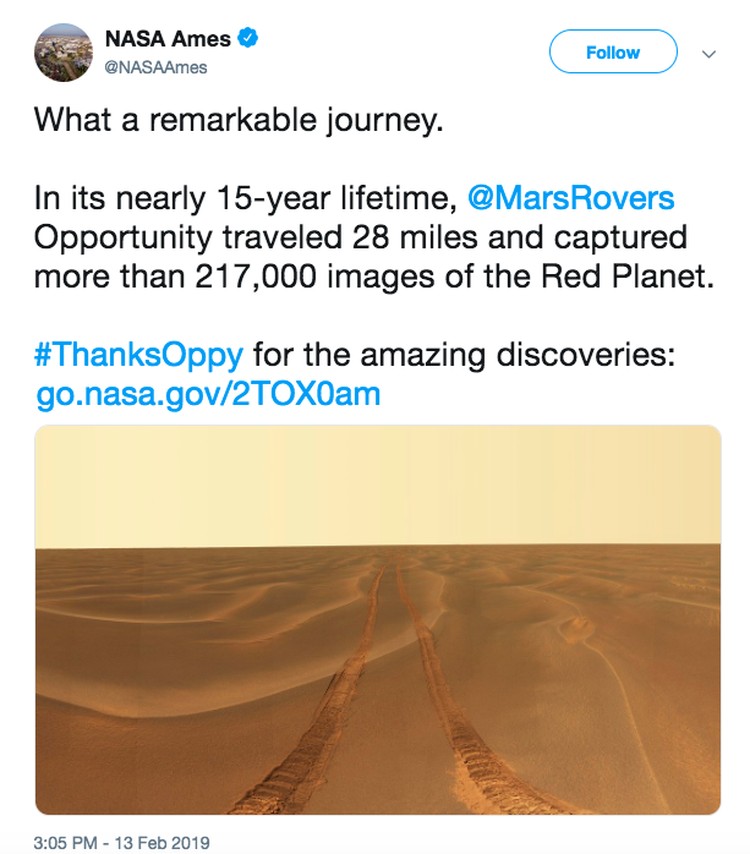Click the 3:05 PM tweet time

(x=65, y=842)
